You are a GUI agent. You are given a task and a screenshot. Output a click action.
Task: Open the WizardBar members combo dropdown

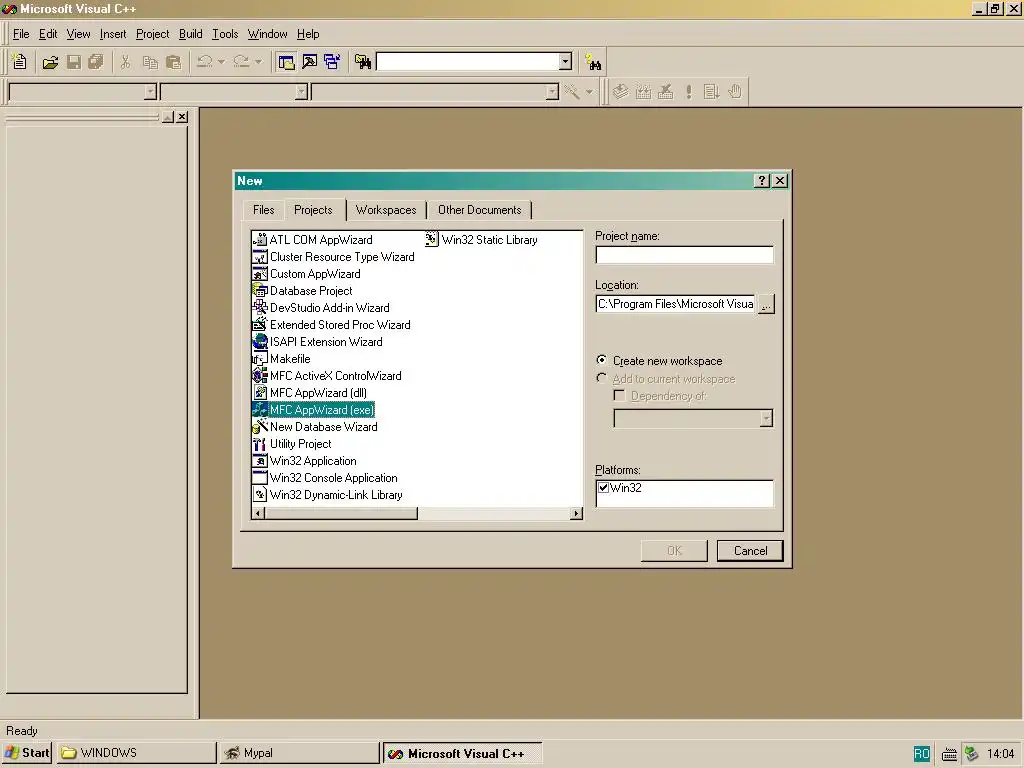tap(552, 92)
